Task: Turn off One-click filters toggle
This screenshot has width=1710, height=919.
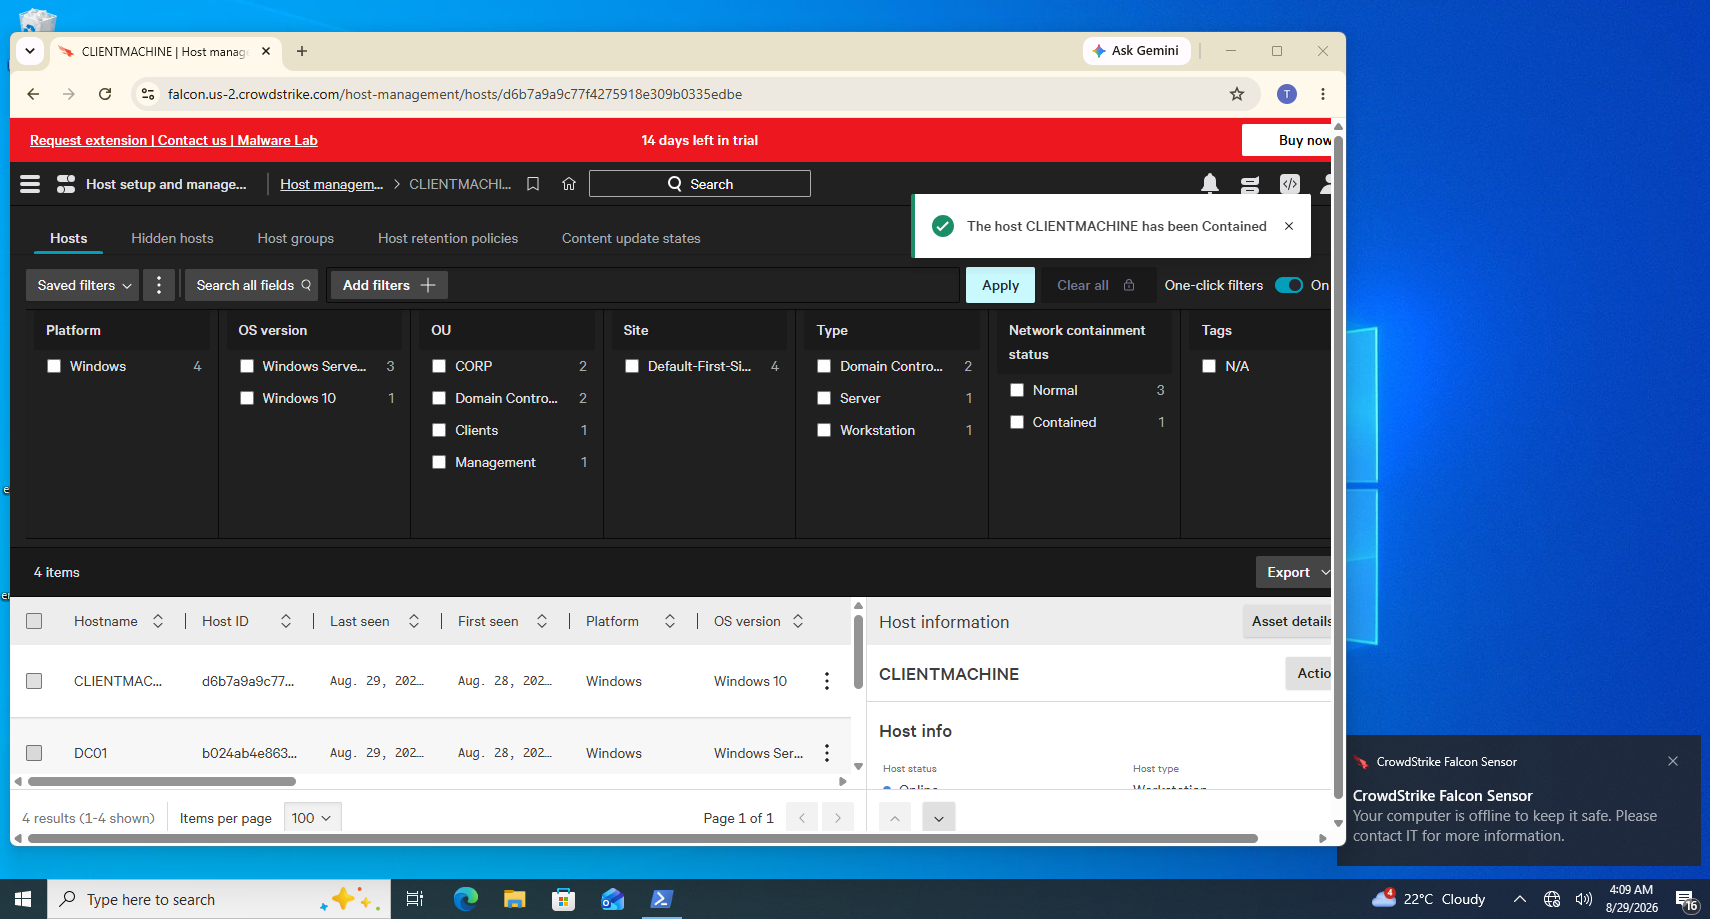Action: click(1289, 285)
